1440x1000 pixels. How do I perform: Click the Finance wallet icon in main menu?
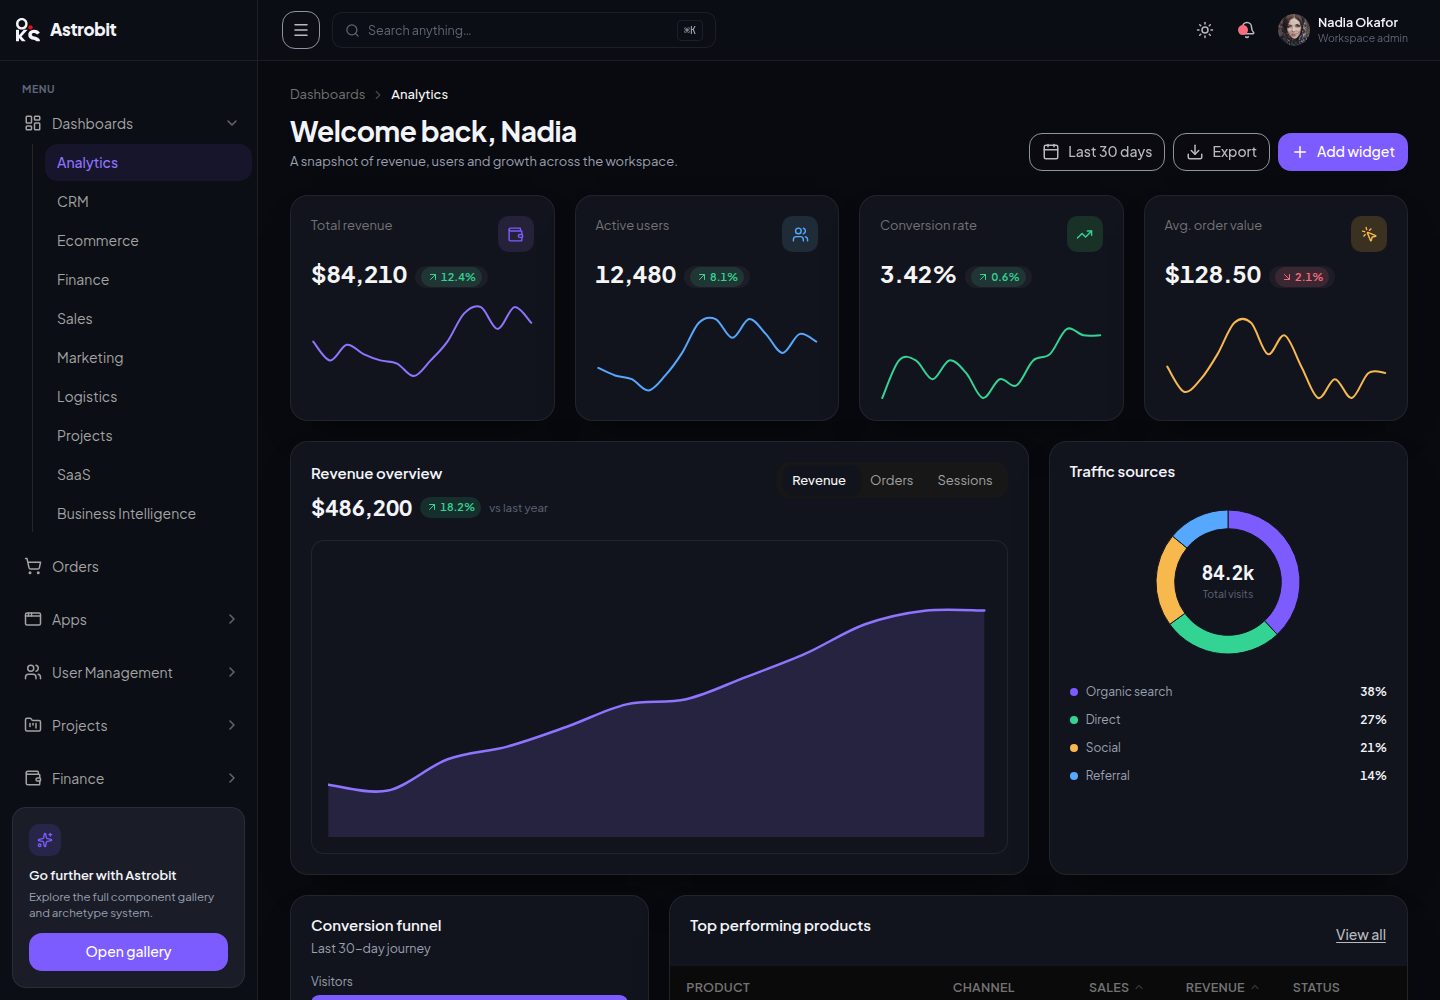pos(33,778)
